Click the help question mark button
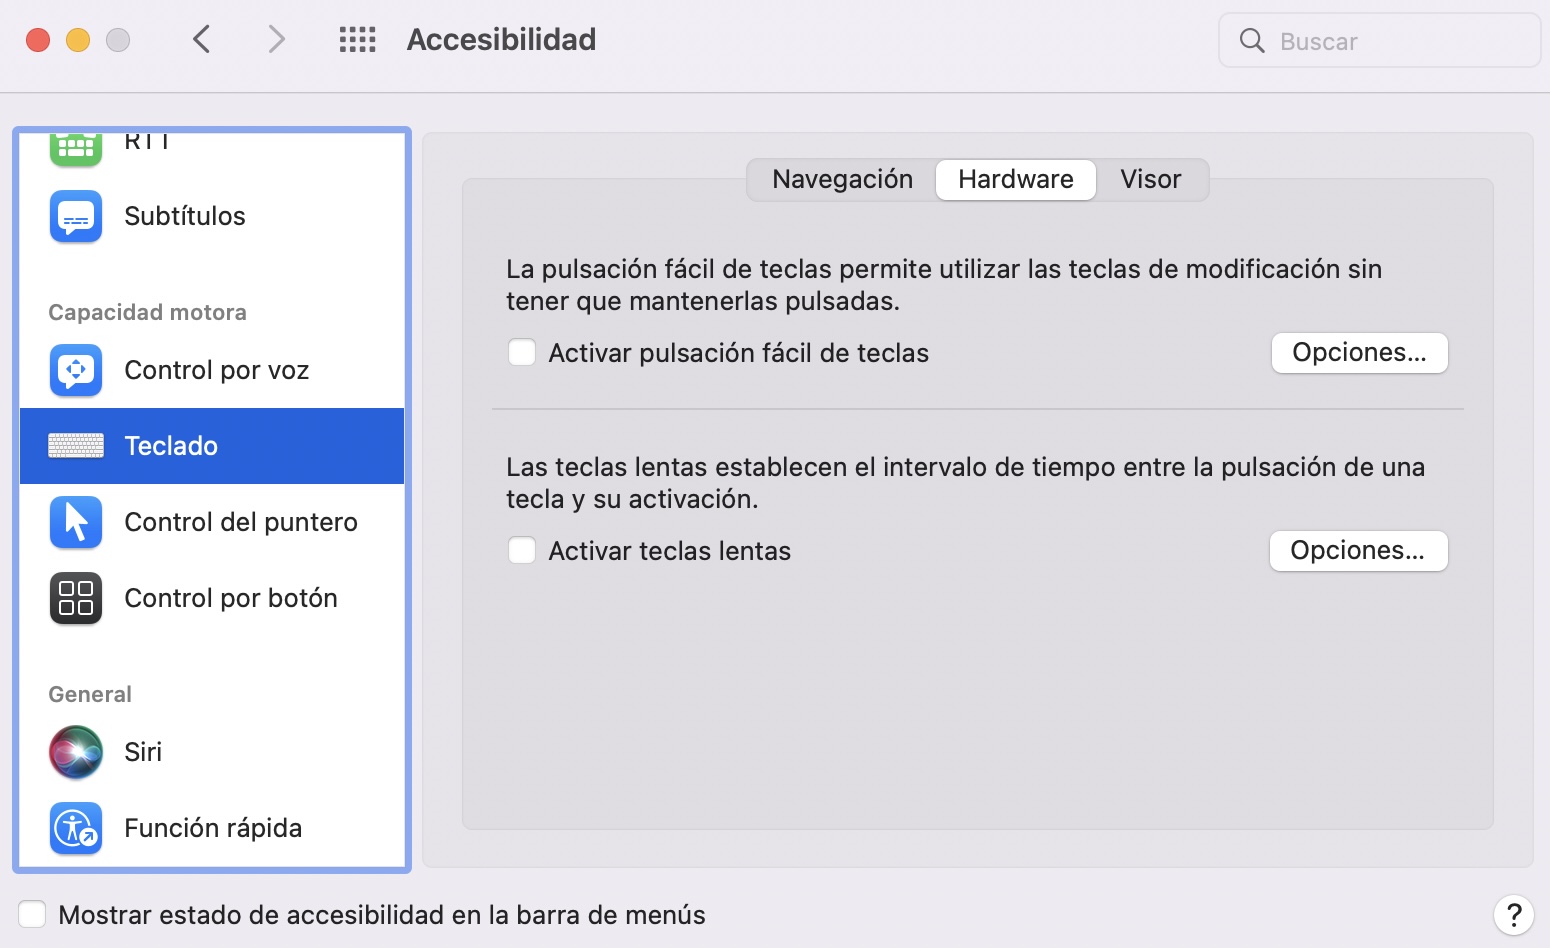Viewport: 1550px width, 948px height. click(1514, 914)
